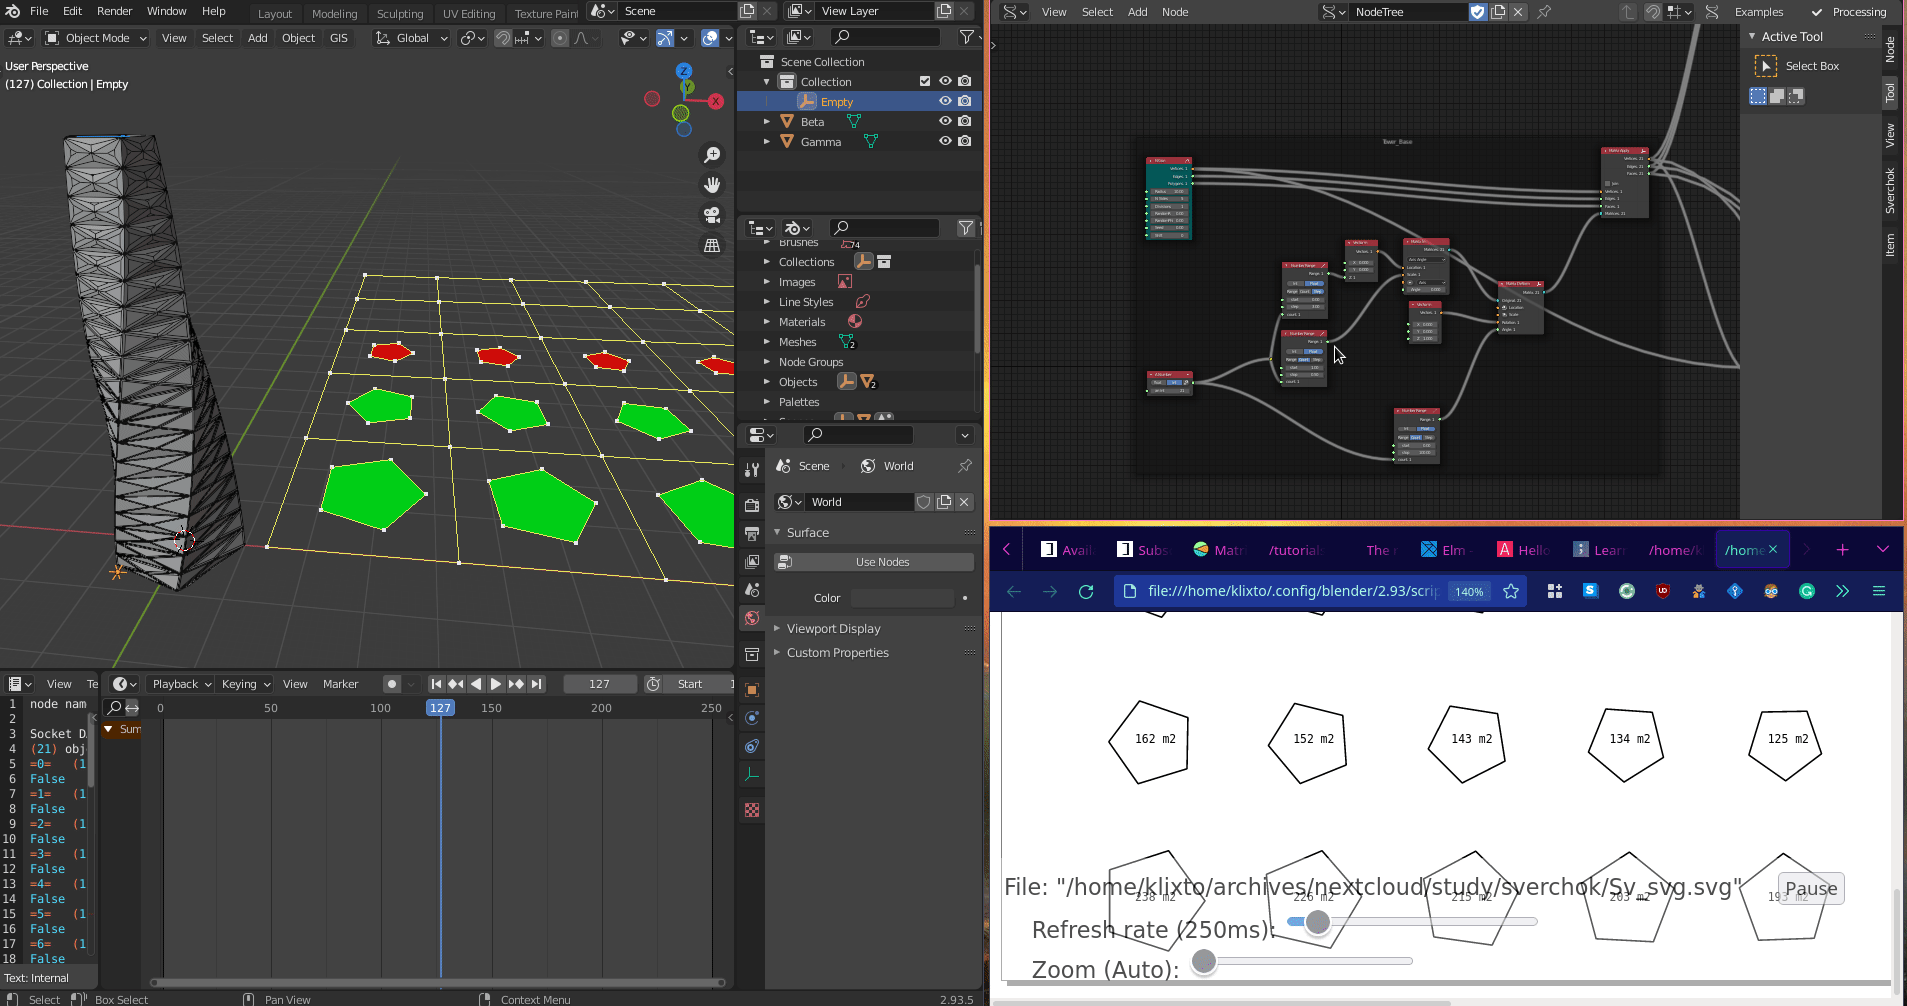This screenshot has height=1006, width=1907.
Task: Pin the NodeTree in node editor
Action: (1544, 12)
